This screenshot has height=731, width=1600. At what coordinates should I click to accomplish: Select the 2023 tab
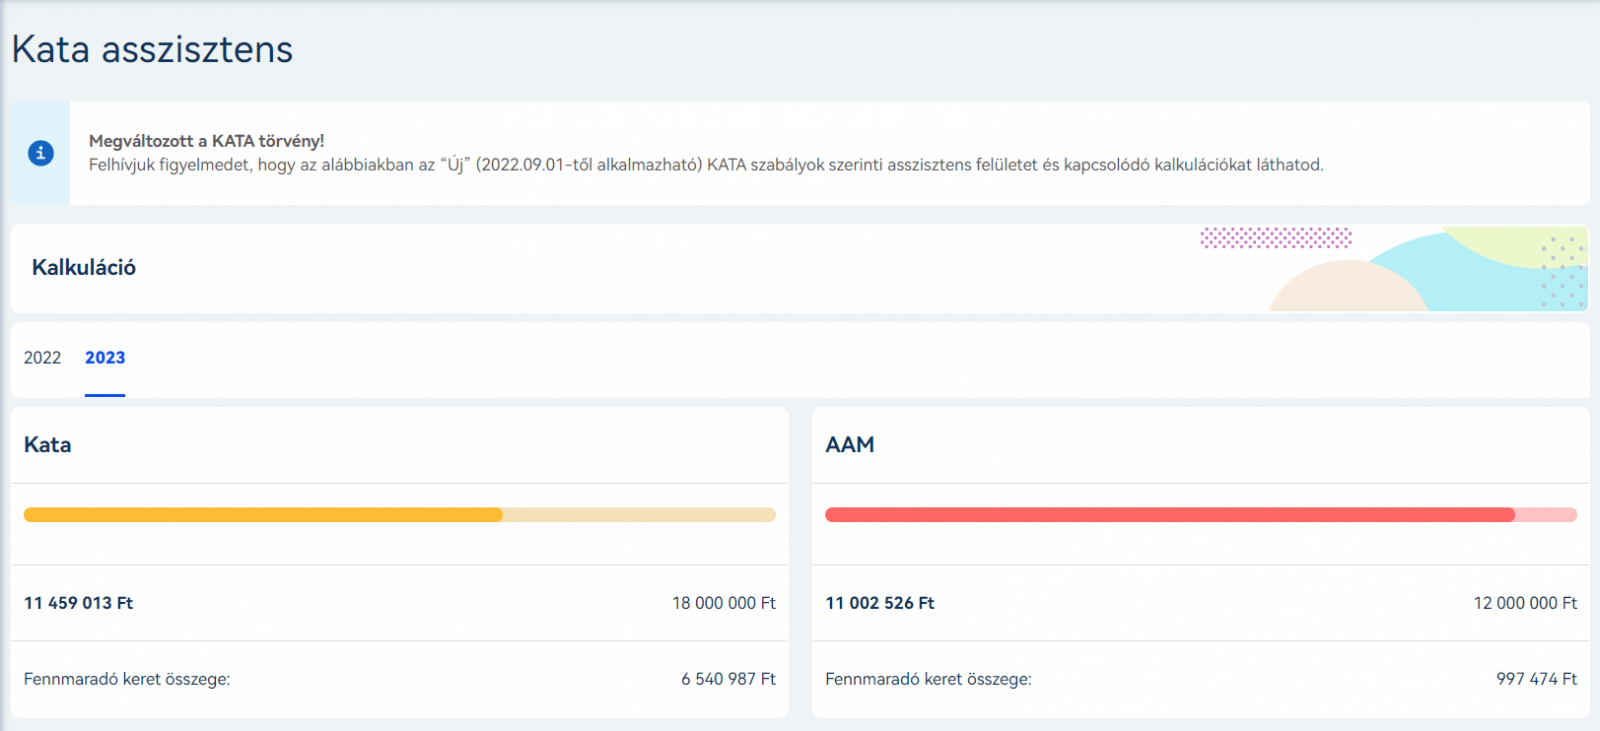105,358
